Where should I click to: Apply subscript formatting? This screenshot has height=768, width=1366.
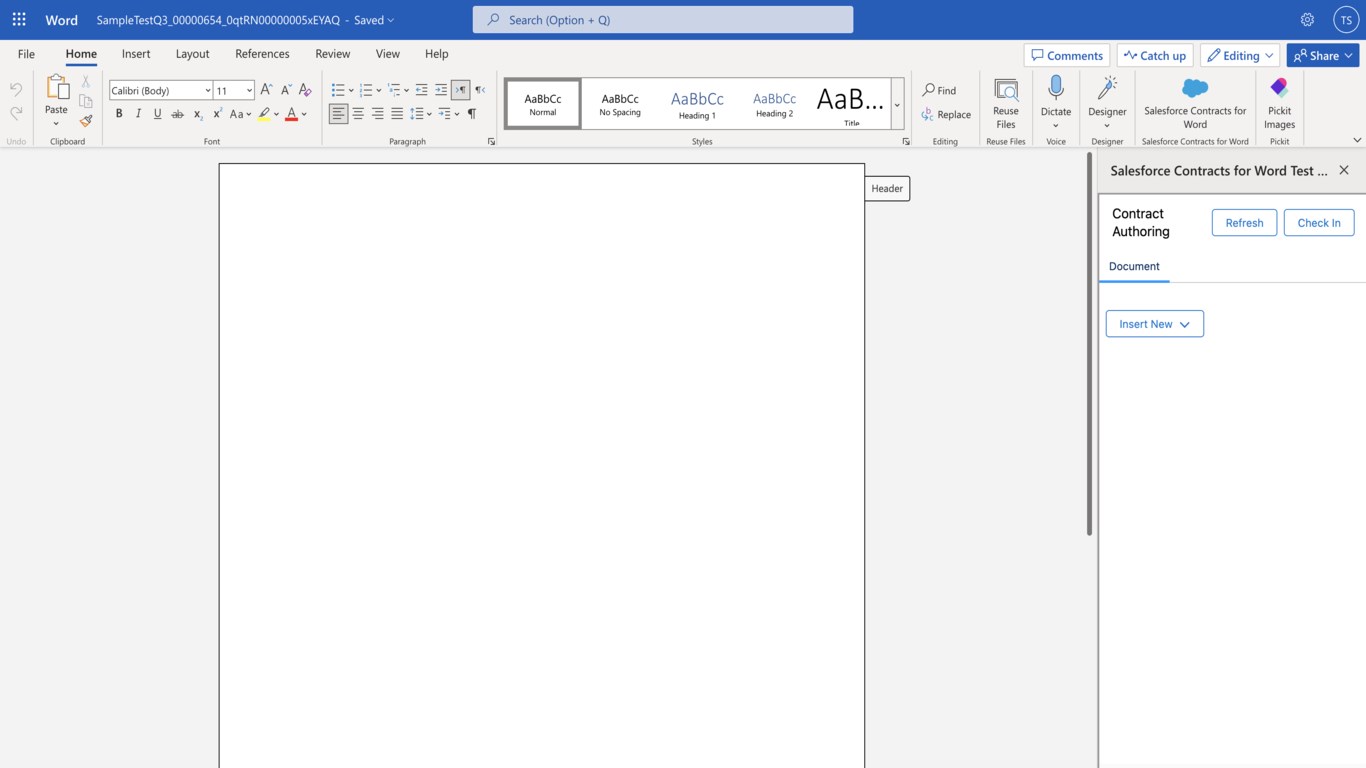[x=198, y=114]
